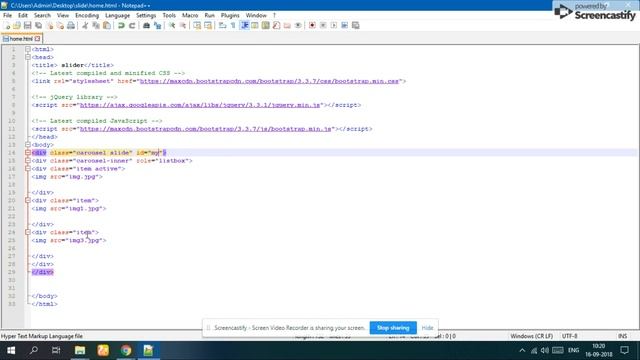Open Find dialog via binoculars icon

pos(146,25)
